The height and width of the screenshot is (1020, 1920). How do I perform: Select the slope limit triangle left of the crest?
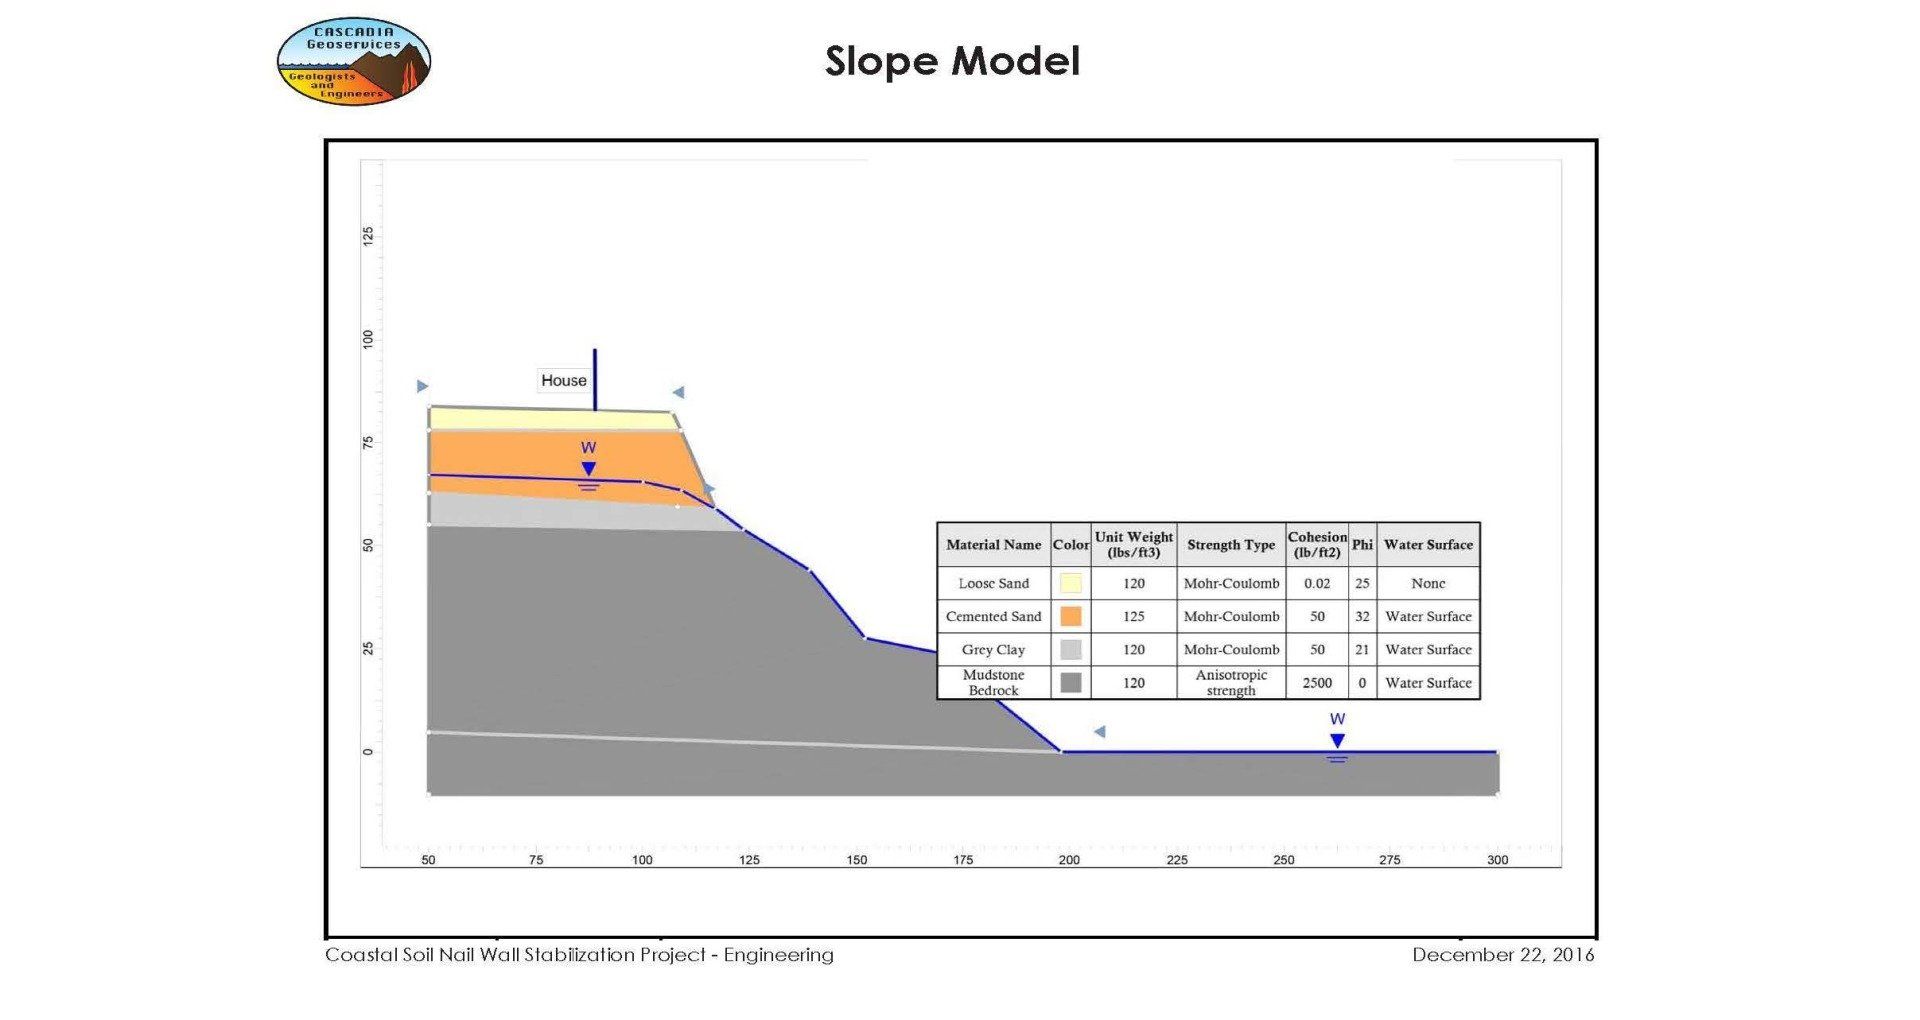422,386
